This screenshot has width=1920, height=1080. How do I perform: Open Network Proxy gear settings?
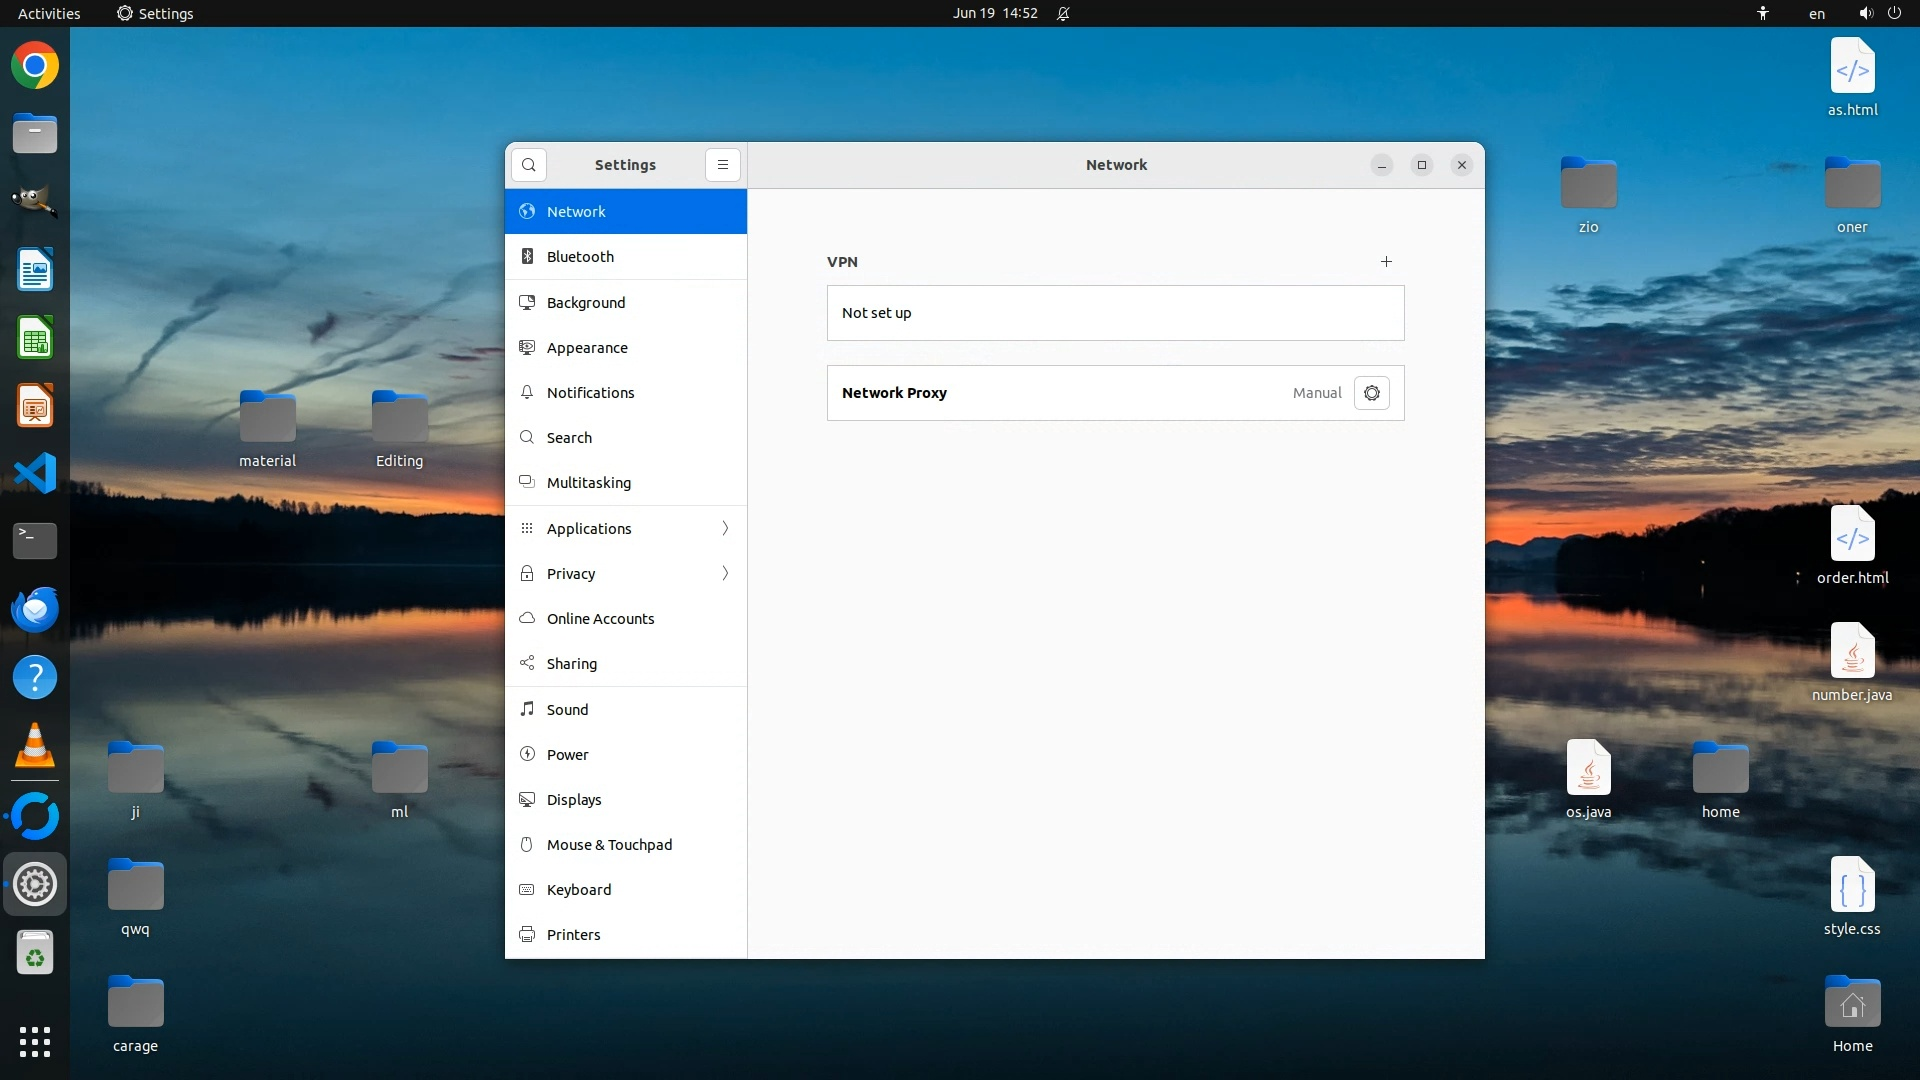[x=1371, y=393]
